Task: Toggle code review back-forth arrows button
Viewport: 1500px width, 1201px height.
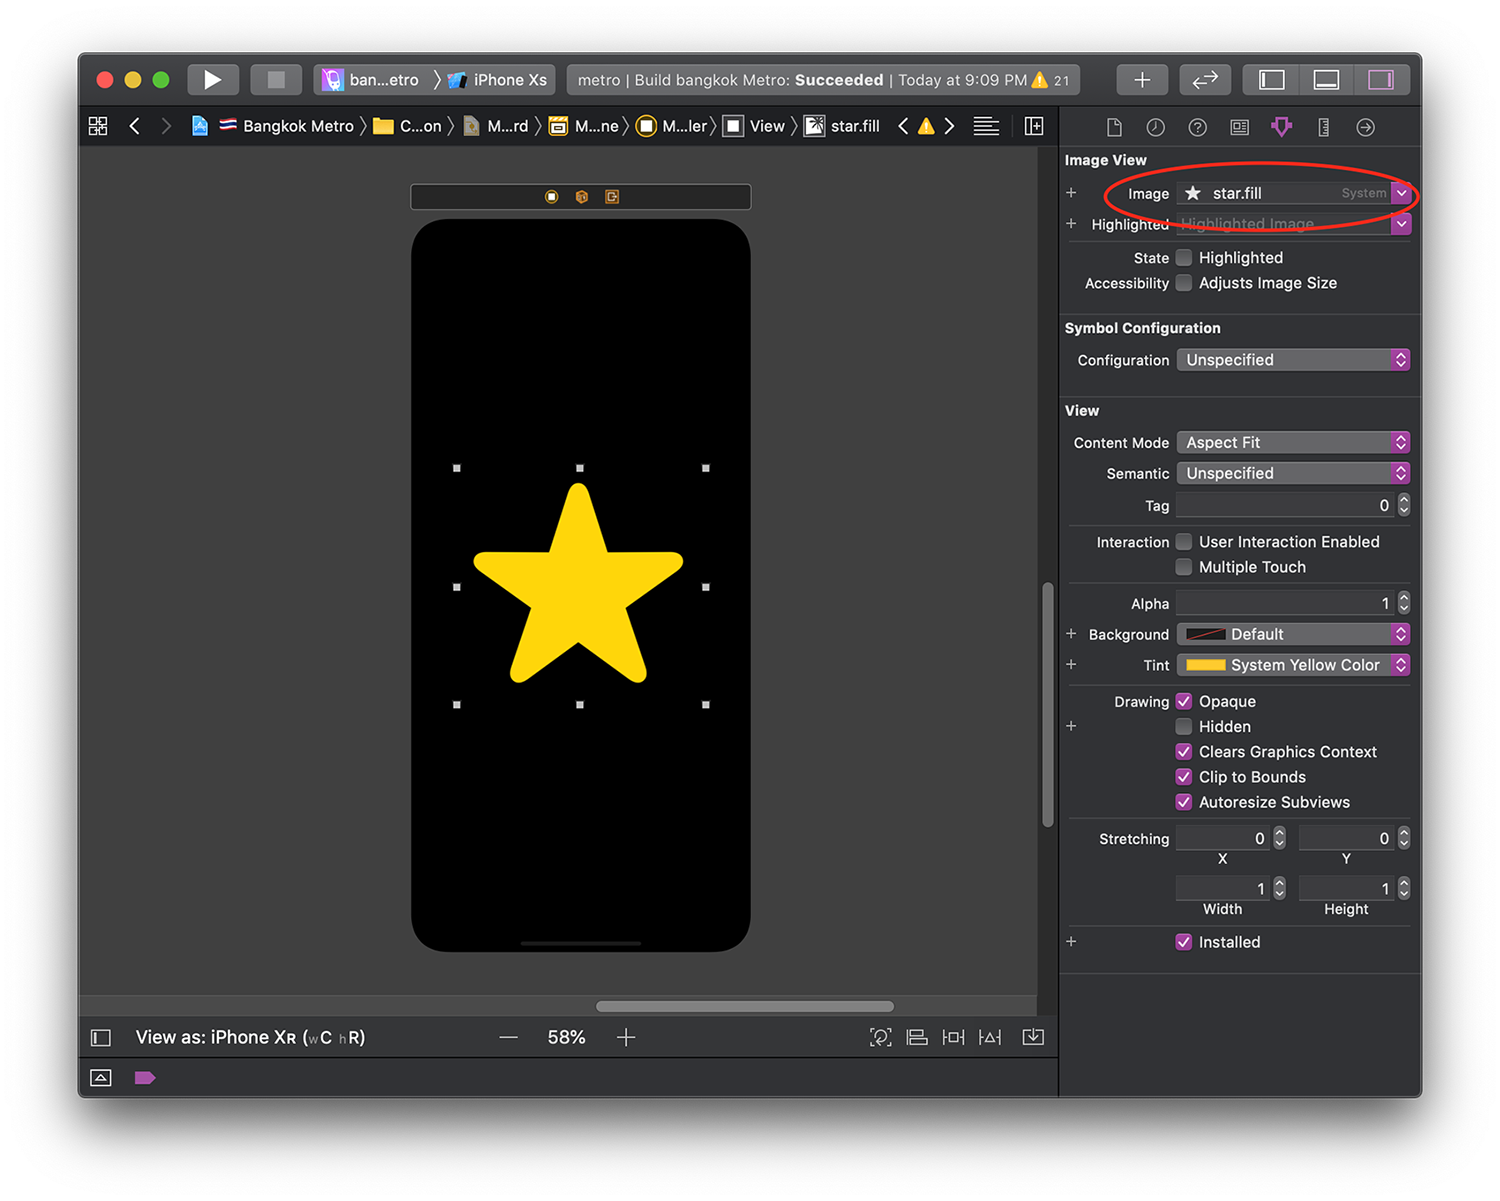Action: (x=1205, y=79)
